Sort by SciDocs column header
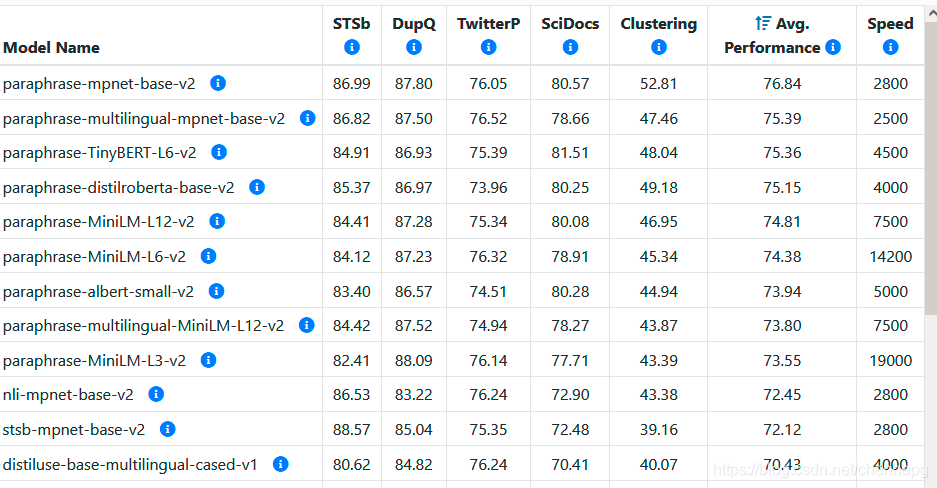 point(570,24)
